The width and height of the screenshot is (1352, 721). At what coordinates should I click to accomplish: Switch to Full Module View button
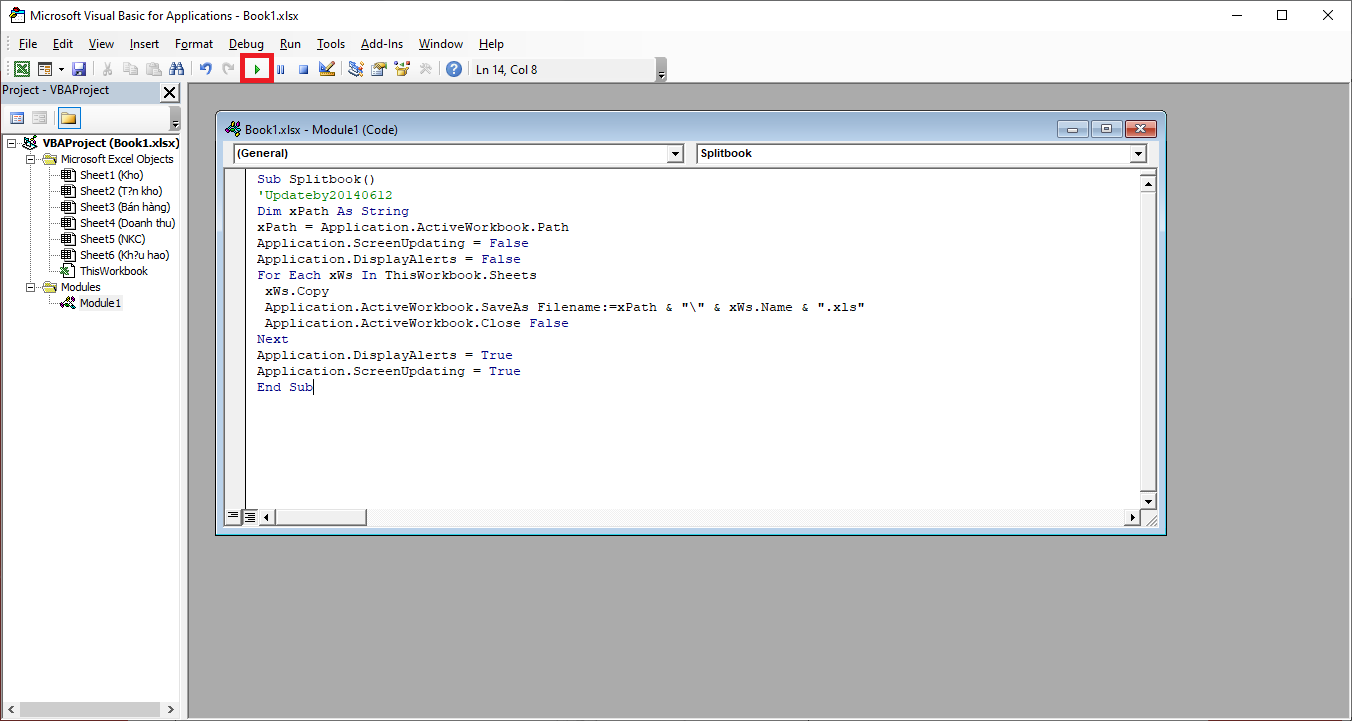tap(250, 517)
